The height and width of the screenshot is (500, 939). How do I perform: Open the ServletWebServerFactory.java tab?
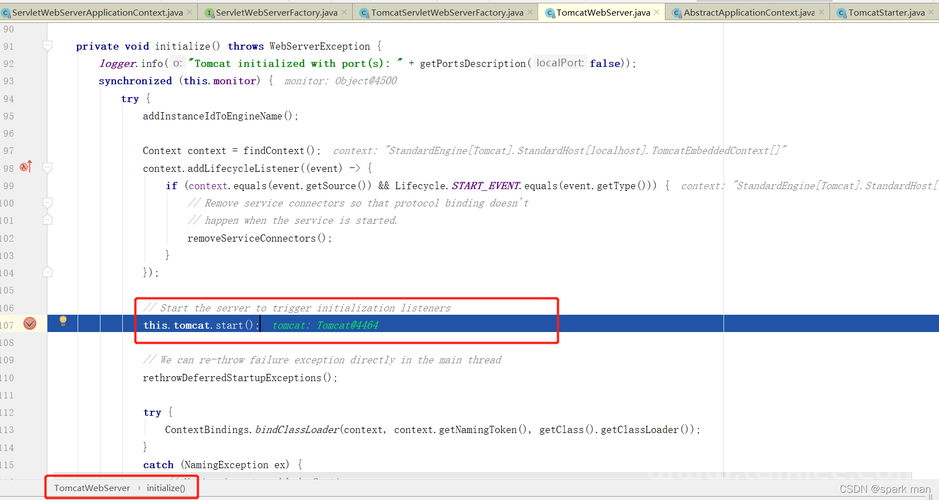click(x=277, y=13)
